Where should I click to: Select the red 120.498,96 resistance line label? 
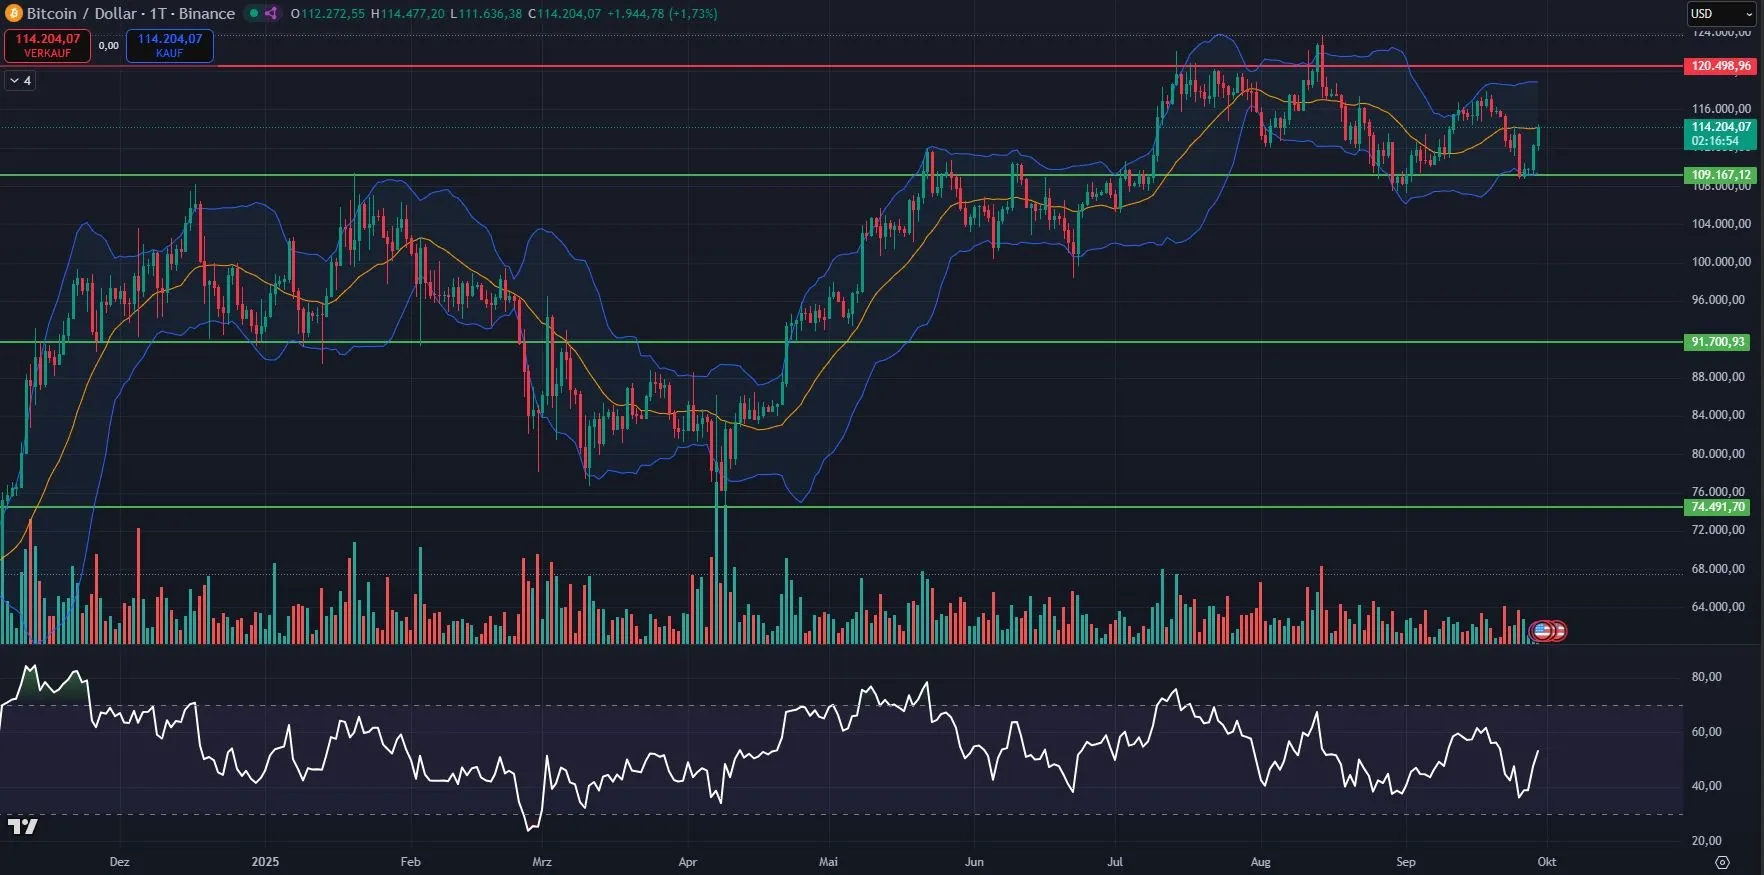tap(1720, 66)
